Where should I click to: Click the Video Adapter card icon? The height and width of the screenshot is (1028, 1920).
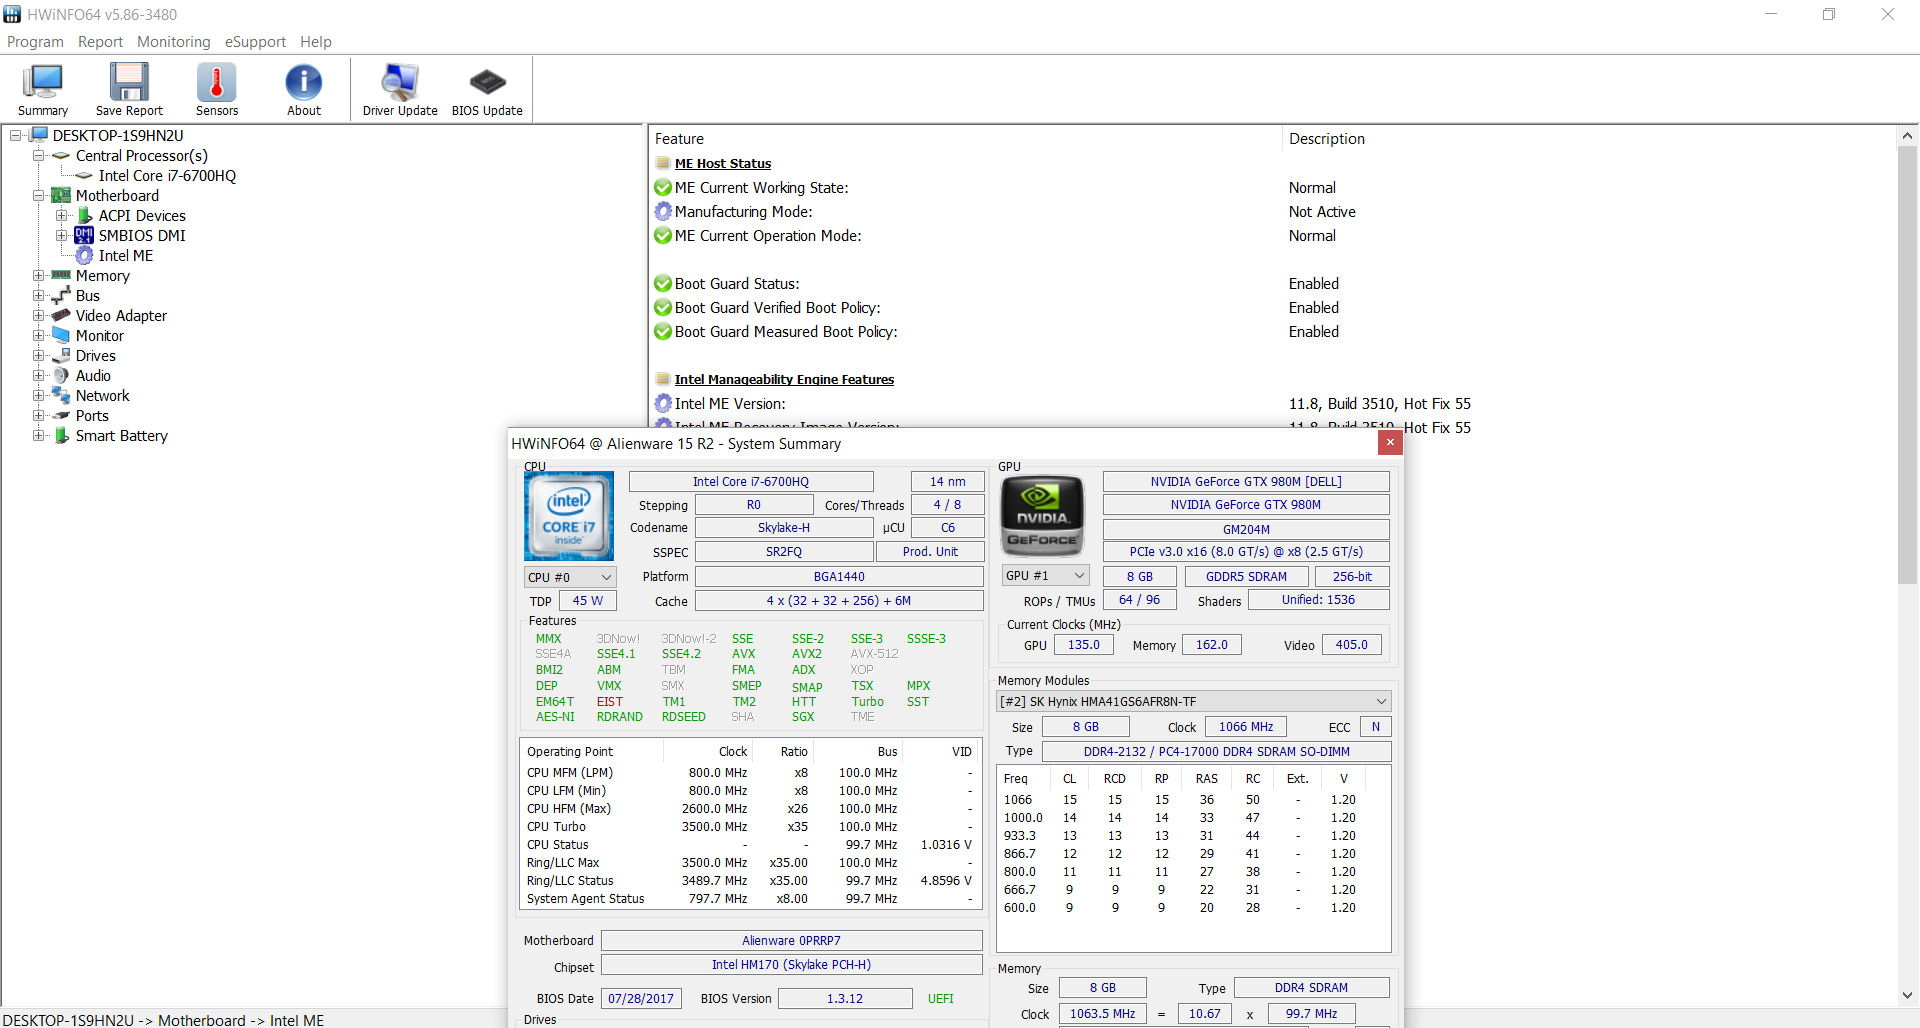tap(61, 315)
